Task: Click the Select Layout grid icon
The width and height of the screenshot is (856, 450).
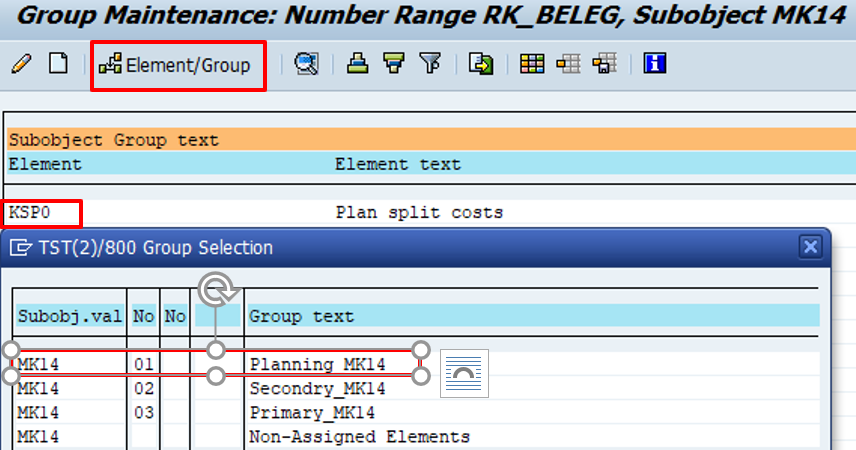Action: (568, 65)
